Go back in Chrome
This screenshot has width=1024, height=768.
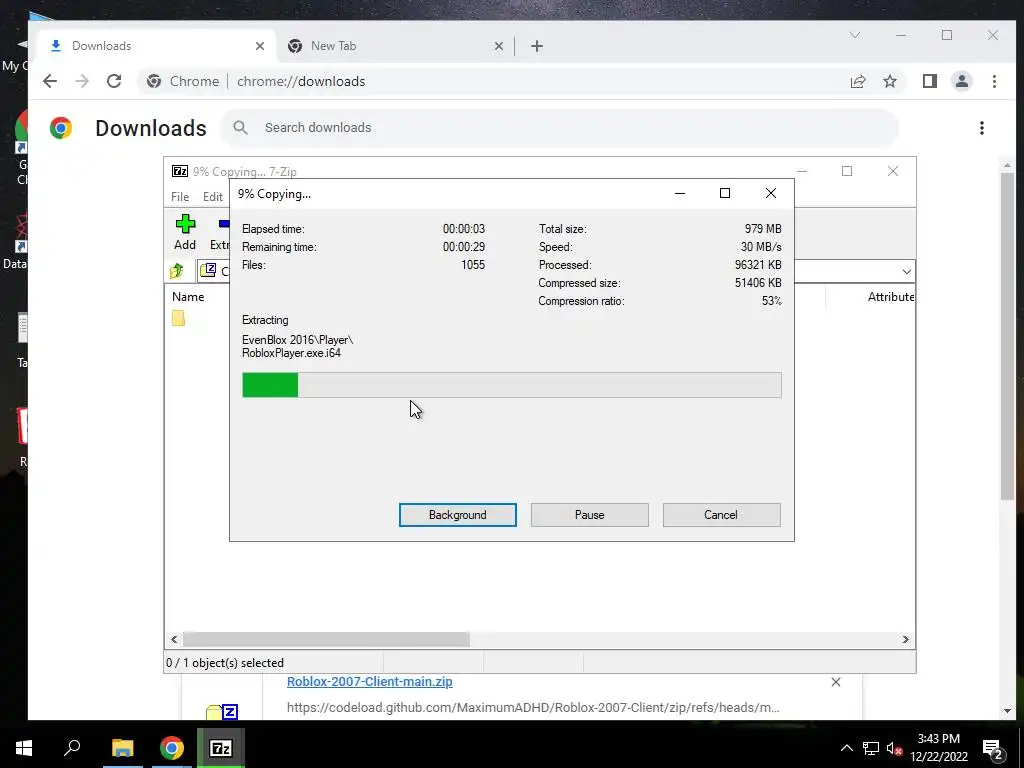pos(50,81)
